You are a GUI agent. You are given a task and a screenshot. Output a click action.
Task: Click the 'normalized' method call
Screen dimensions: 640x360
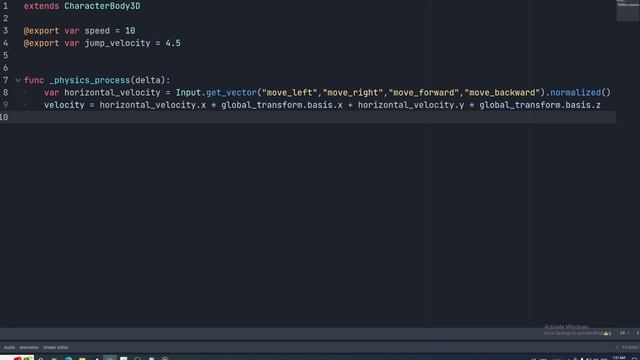(576, 93)
